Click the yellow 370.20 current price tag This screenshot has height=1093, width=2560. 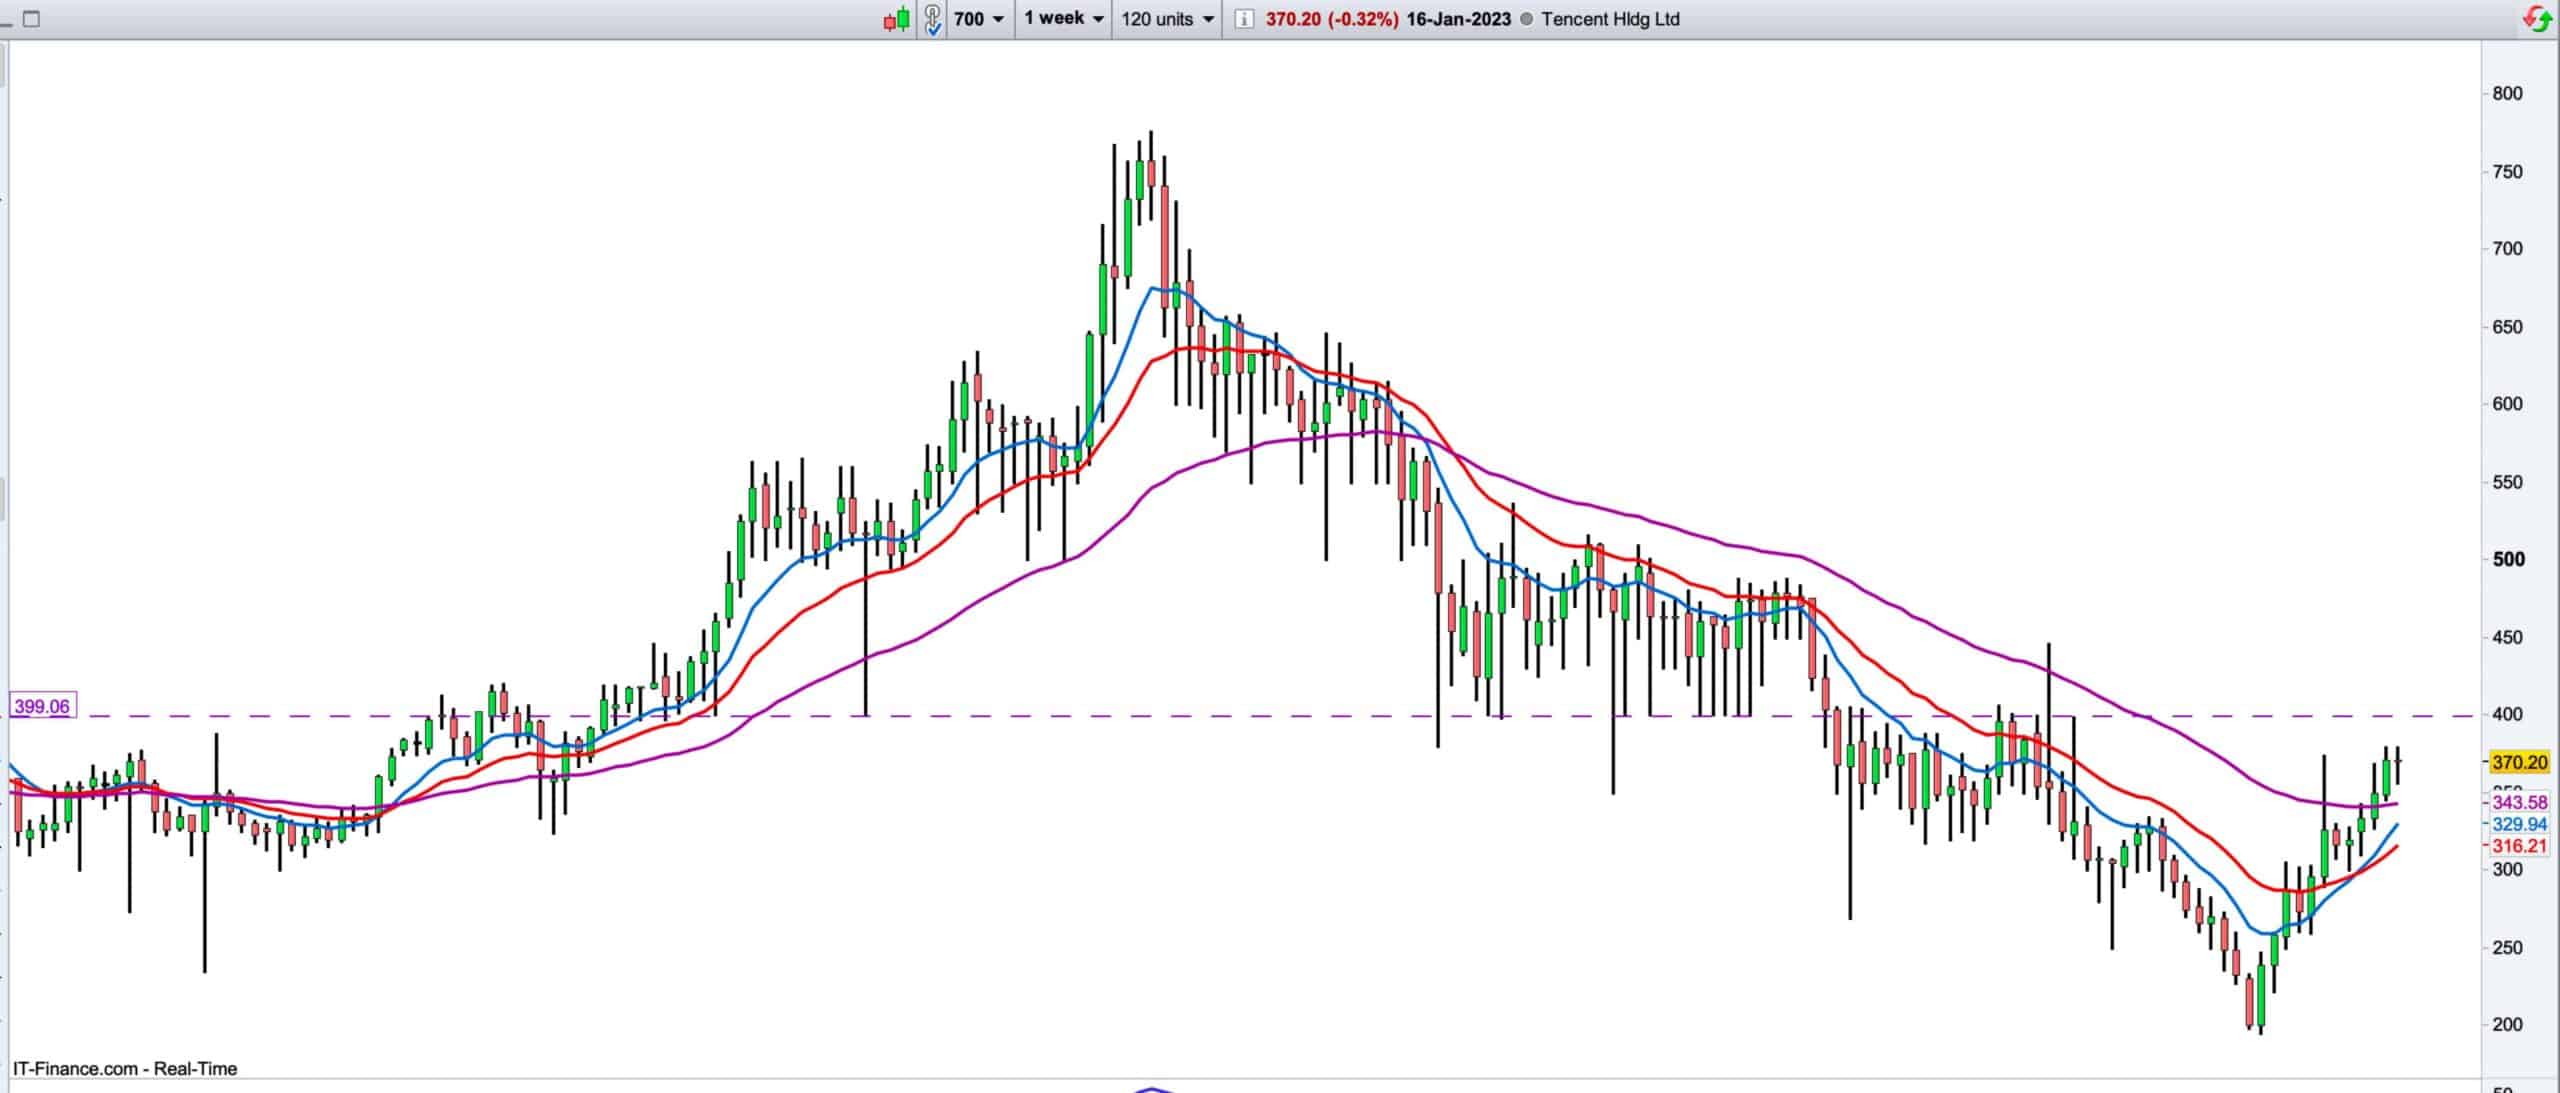pyautogui.click(x=2519, y=763)
